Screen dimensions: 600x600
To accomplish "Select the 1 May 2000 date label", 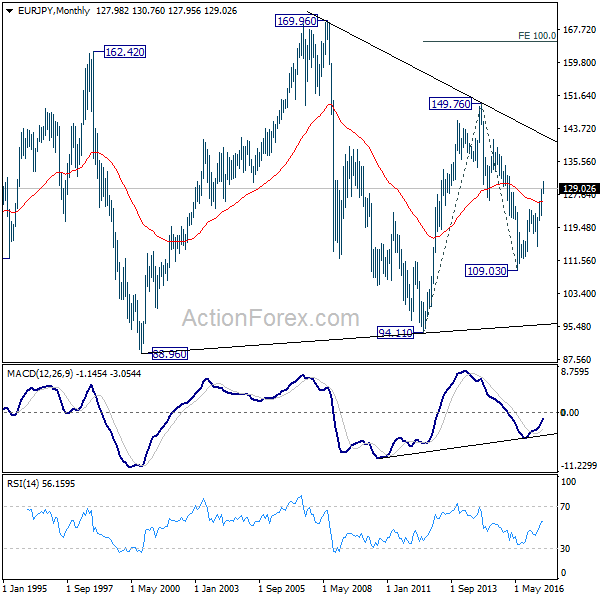I will point(155,589).
